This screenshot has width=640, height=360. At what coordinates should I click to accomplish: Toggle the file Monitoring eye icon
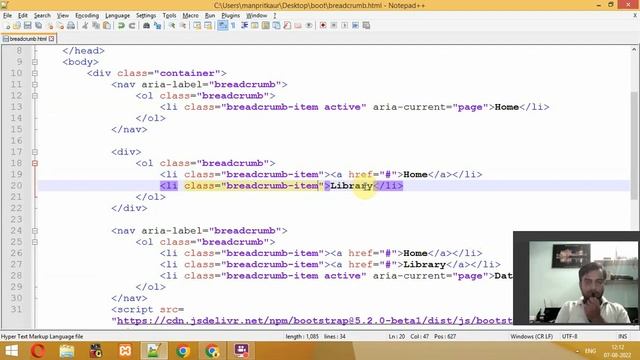point(309,25)
